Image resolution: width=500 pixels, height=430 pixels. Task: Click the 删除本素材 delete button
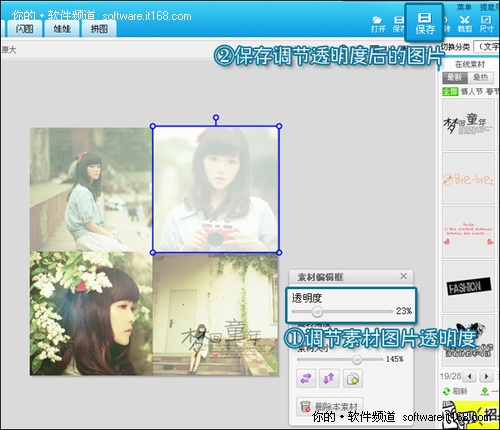tap(330, 407)
